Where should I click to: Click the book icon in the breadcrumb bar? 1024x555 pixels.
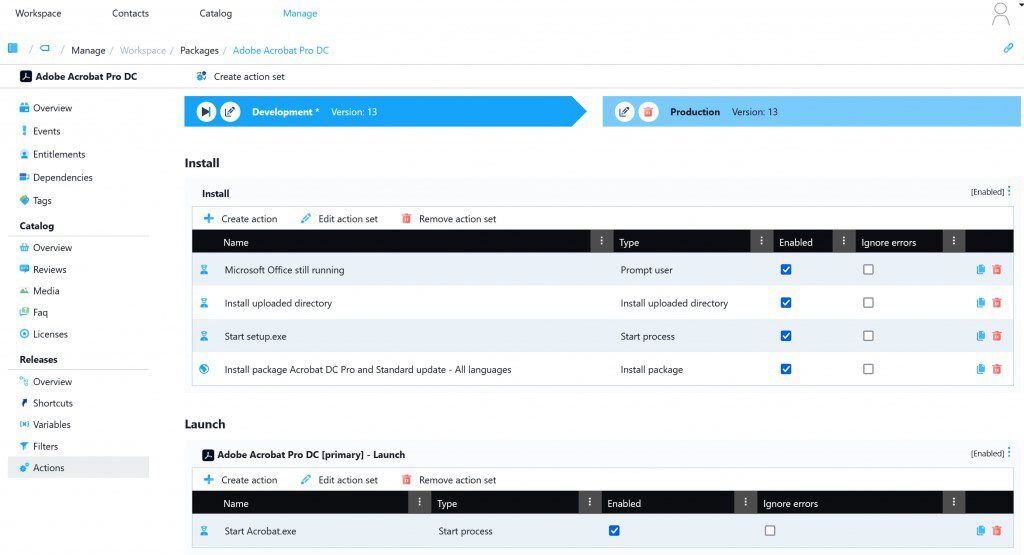tap(12, 48)
